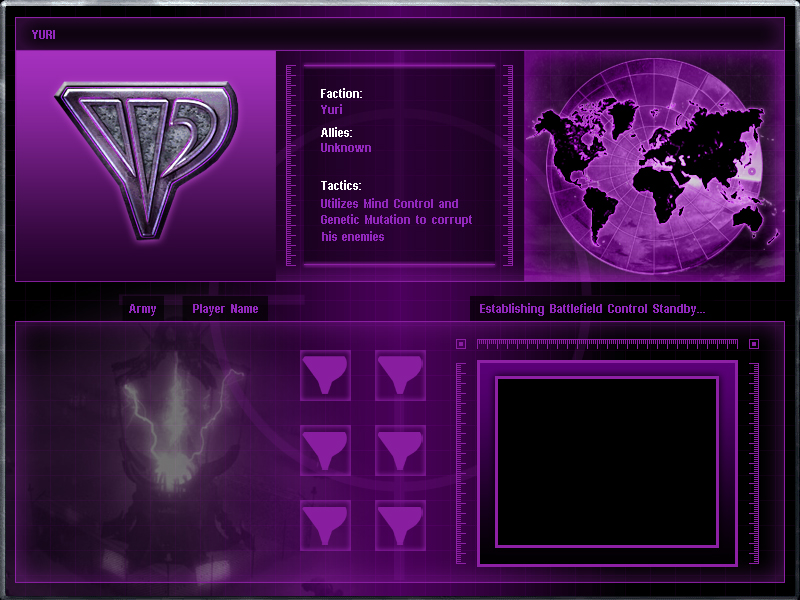Click the loading progress ruler above preview
This screenshot has width=800, height=600.
tap(607, 344)
